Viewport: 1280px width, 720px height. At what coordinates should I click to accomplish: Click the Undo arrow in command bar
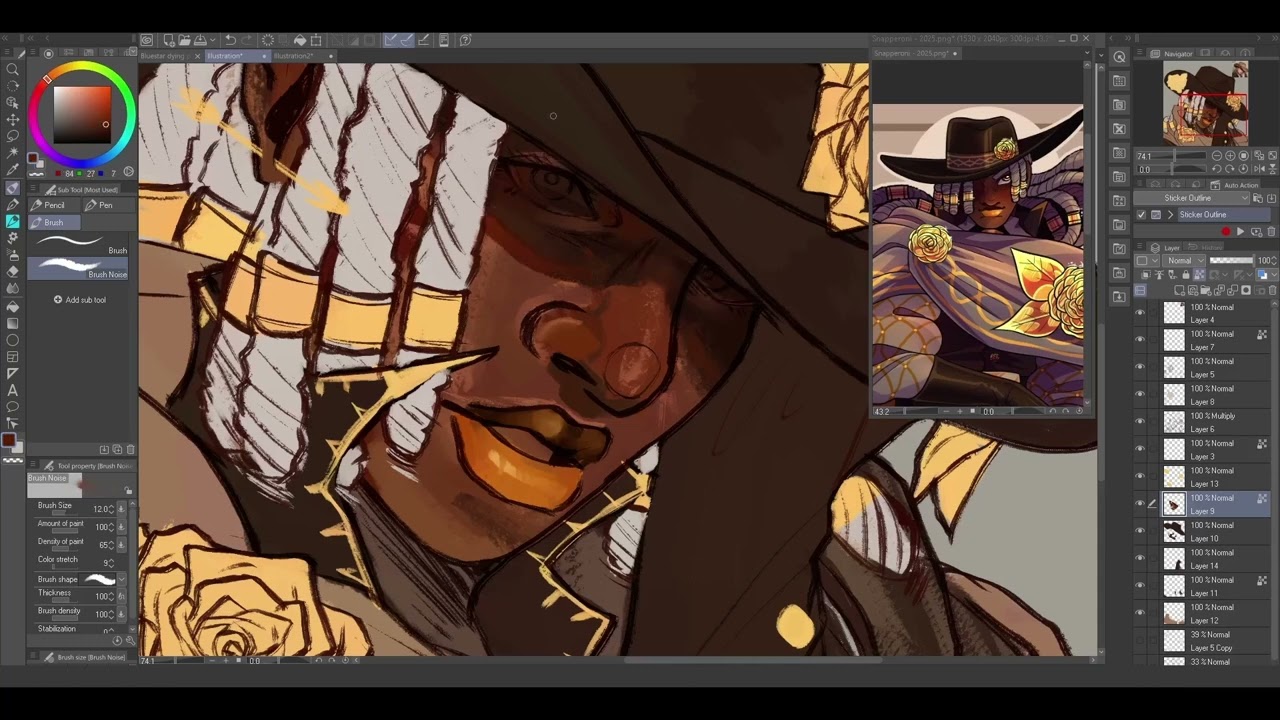click(x=230, y=40)
